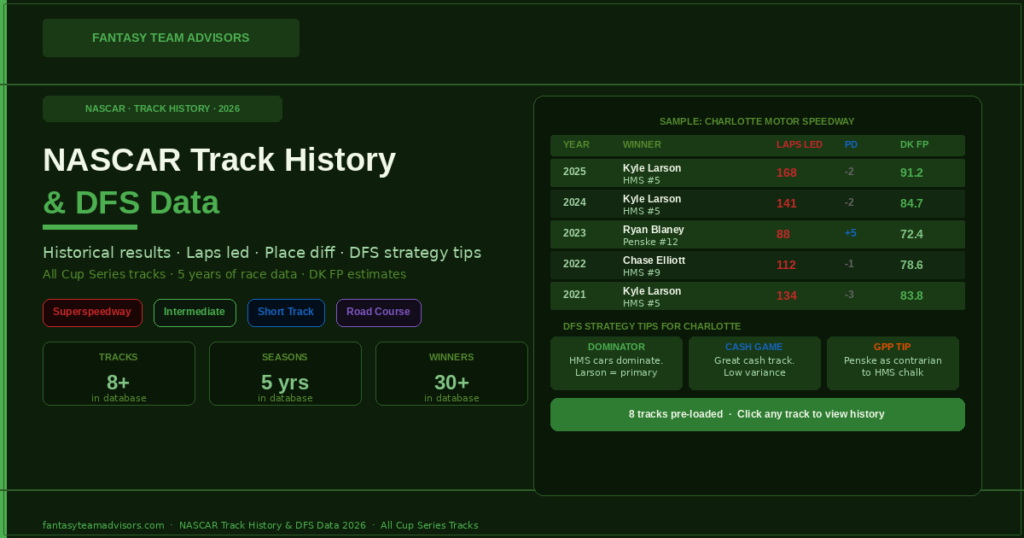Select the Superspeedway track type tag

pyautogui.click(x=92, y=313)
